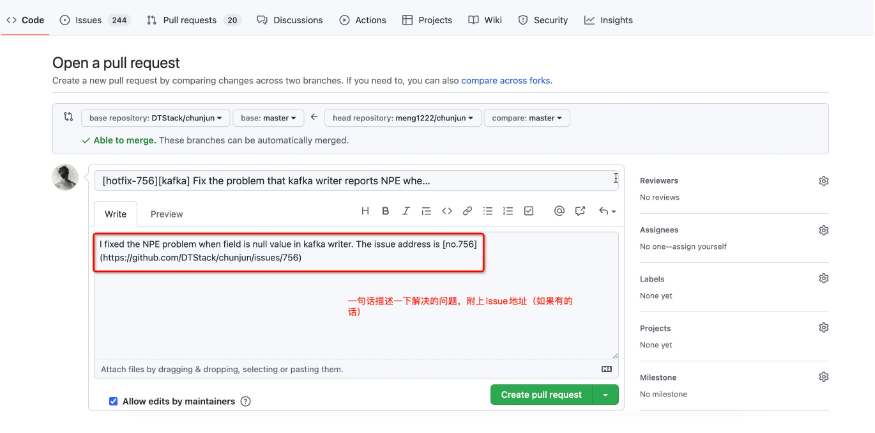Mention a user with @ icon

[559, 211]
